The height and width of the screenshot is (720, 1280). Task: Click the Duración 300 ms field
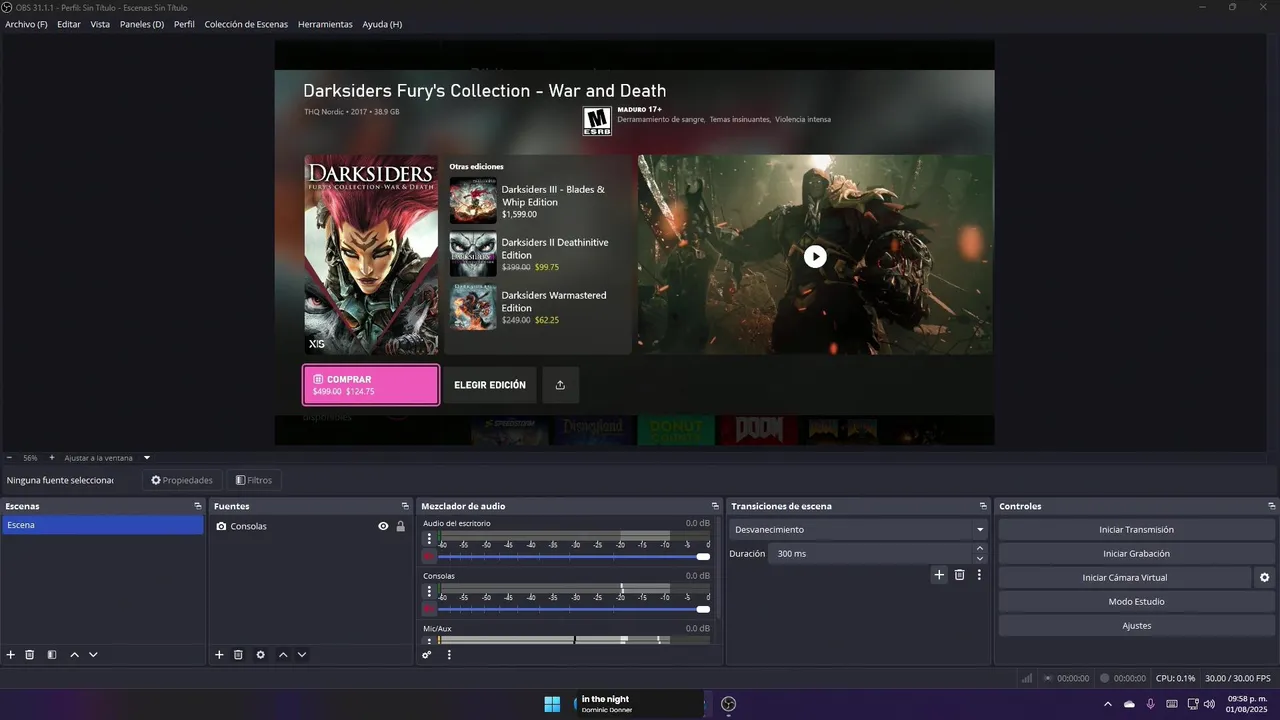pos(870,553)
